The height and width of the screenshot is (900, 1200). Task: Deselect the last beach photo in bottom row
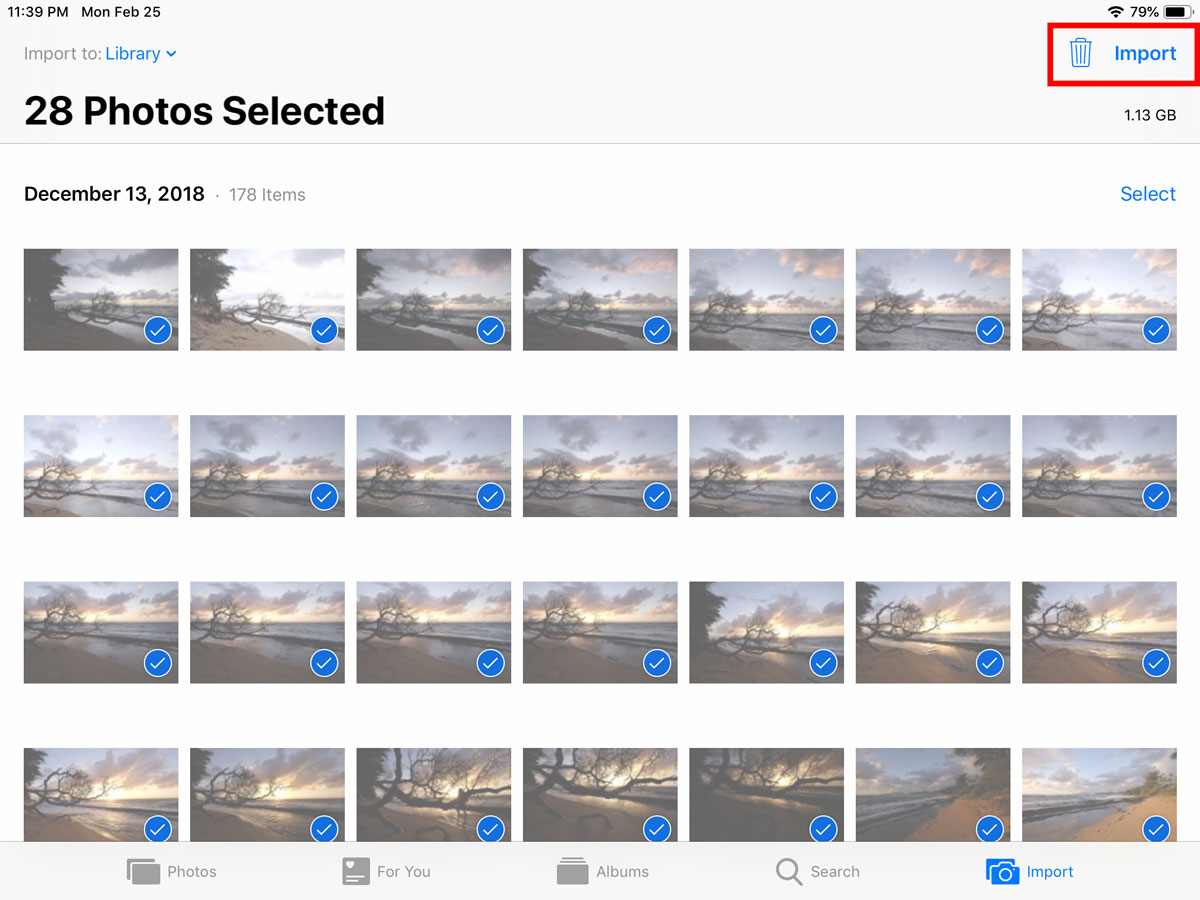pos(1156,828)
